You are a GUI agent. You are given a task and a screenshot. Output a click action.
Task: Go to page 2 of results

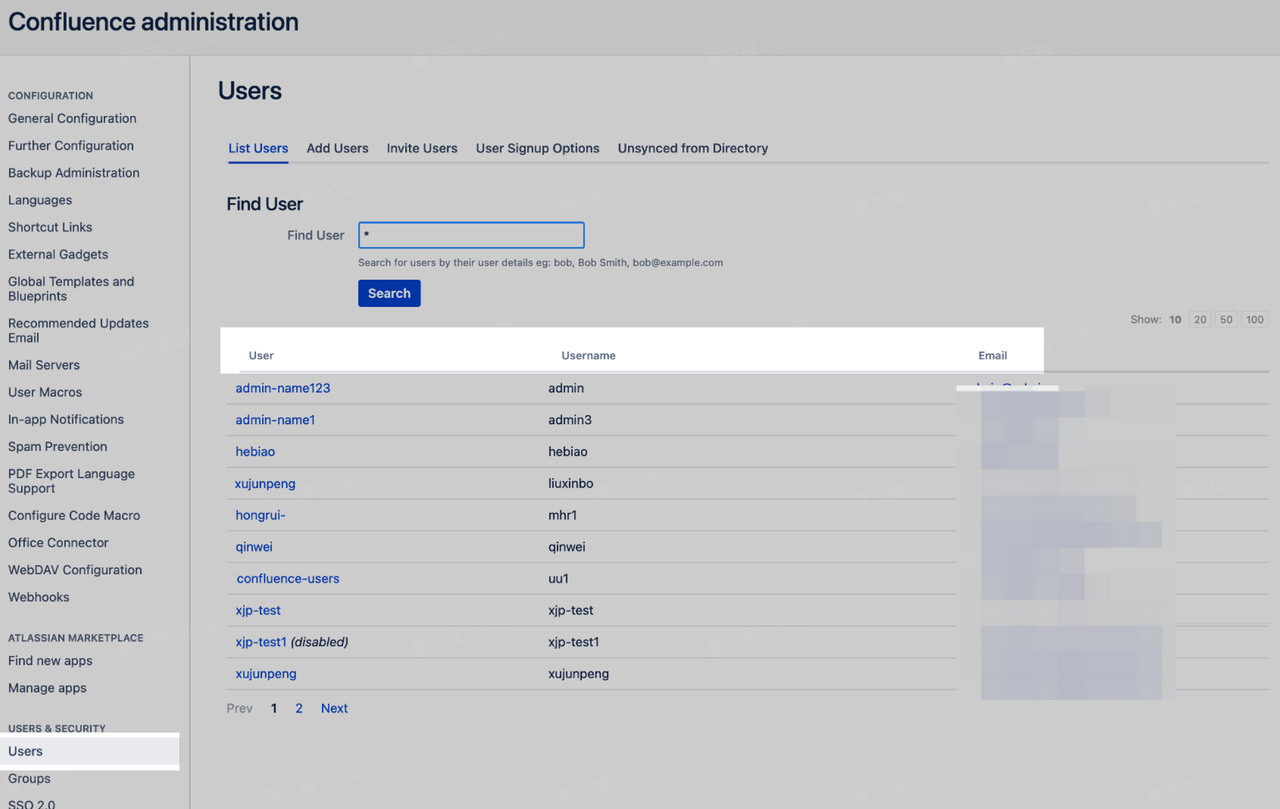(x=298, y=707)
